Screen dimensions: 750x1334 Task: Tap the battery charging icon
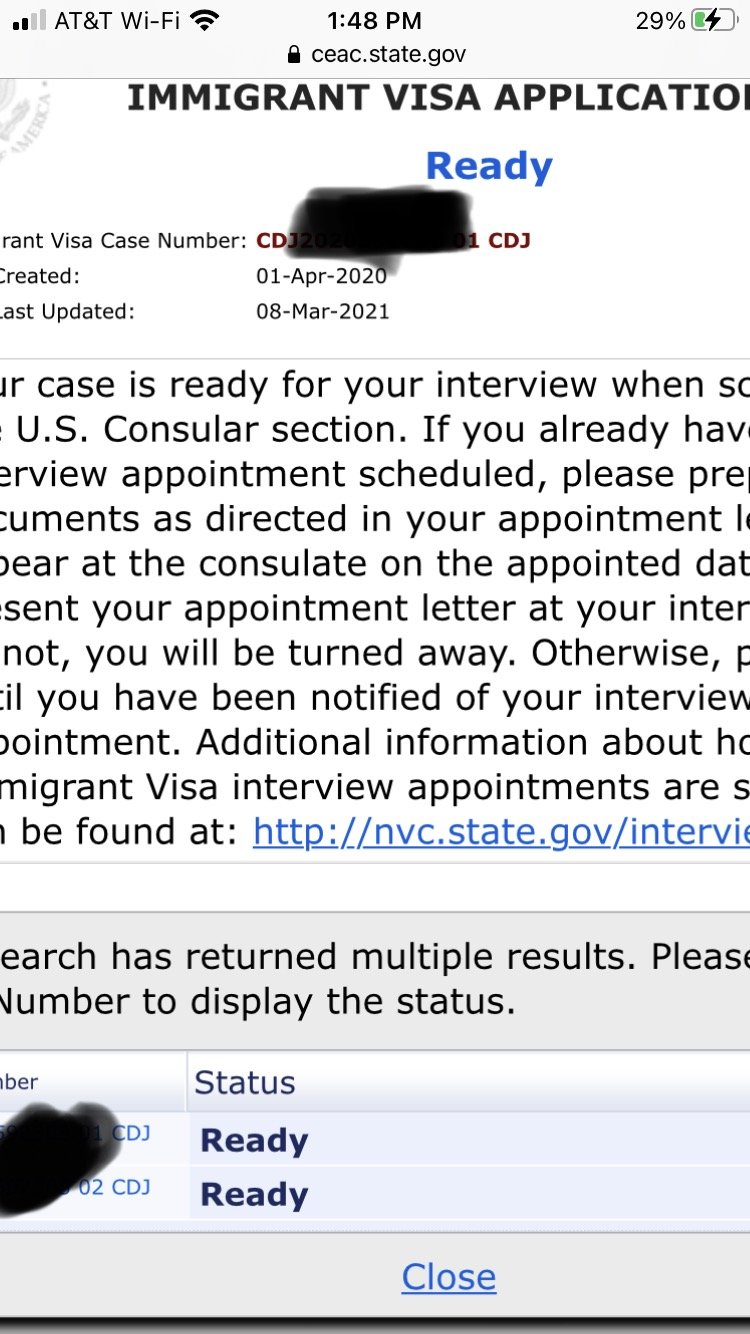(713, 21)
